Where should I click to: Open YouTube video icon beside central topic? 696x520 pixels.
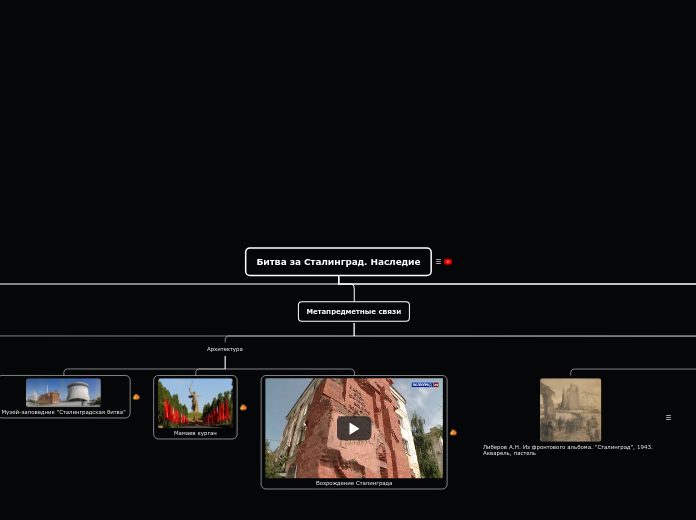click(448, 262)
